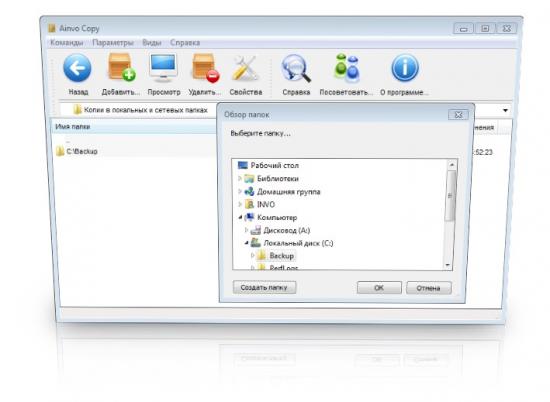Click the folder icon next to C:\Backup

[x=60, y=151]
